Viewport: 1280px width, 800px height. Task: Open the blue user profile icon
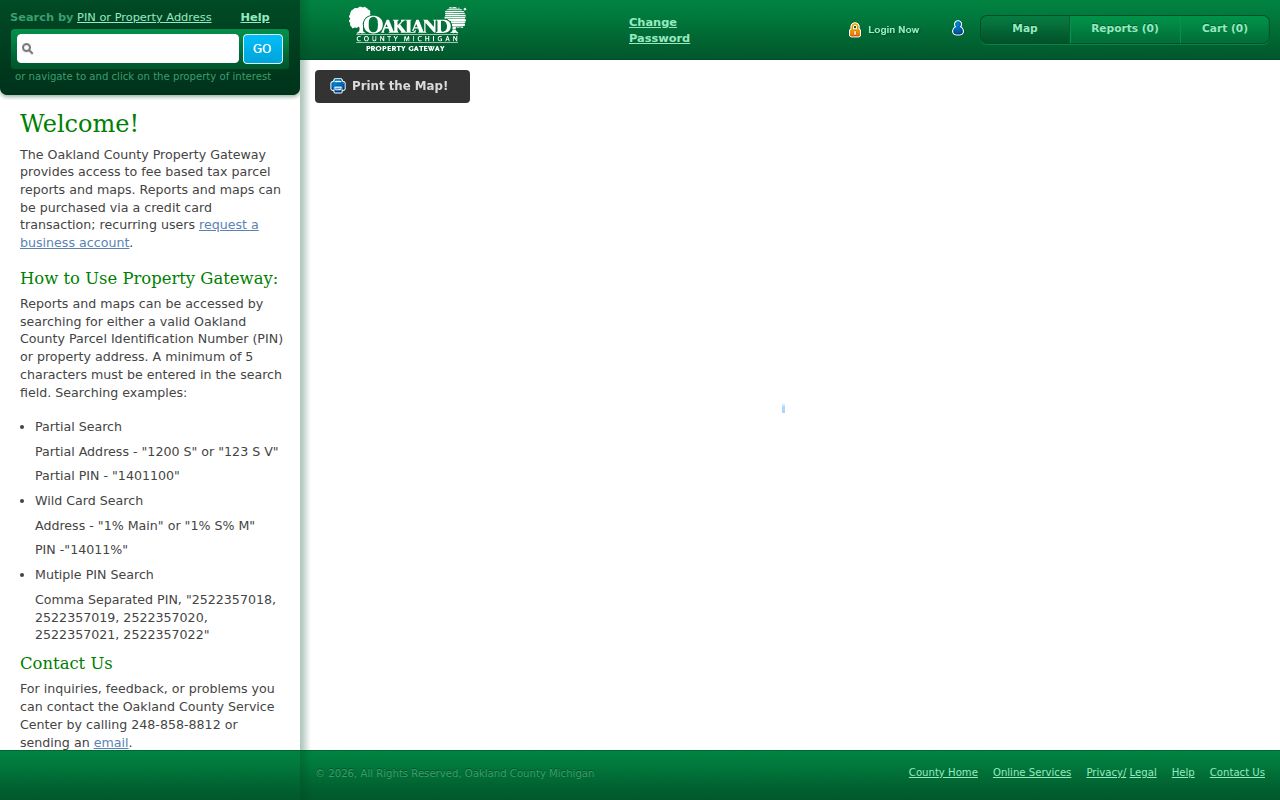click(957, 28)
